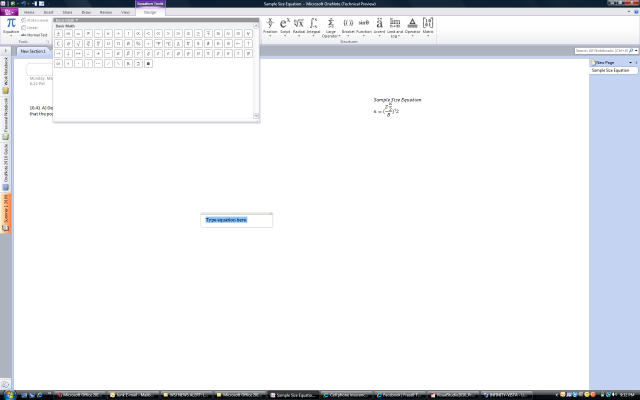Viewport: 640px width, 400px height.
Task: Select the Design tab under Equation Tools
Action: [150, 12]
